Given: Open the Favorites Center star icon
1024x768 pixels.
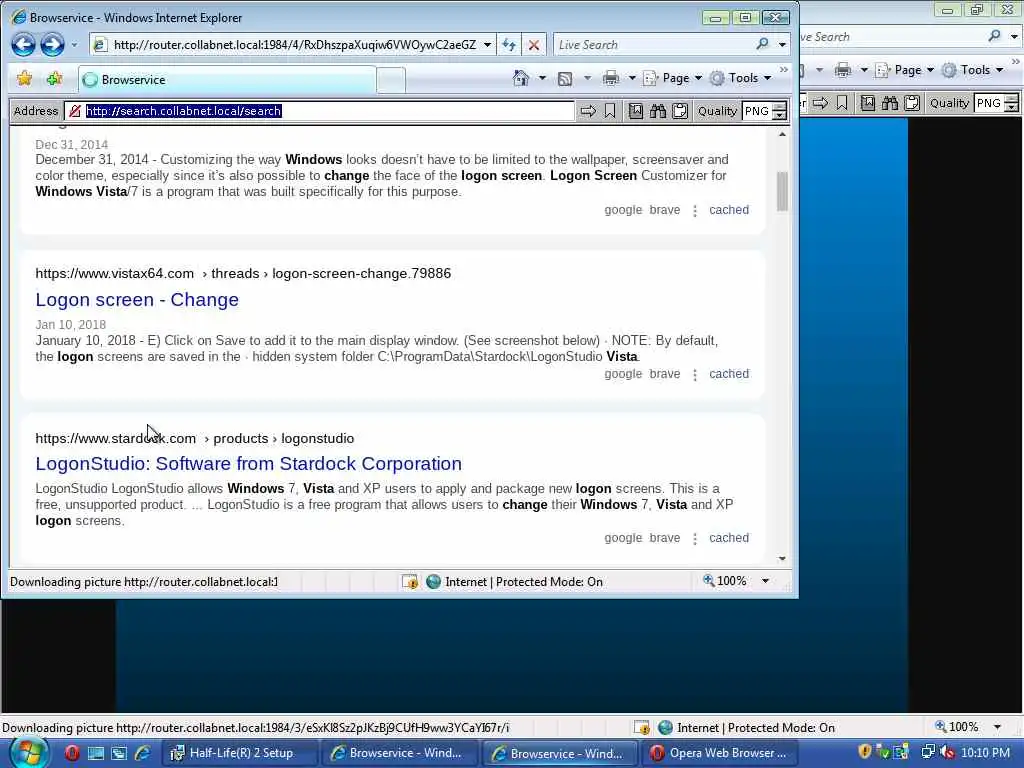Looking at the screenshot, I should [25, 79].
